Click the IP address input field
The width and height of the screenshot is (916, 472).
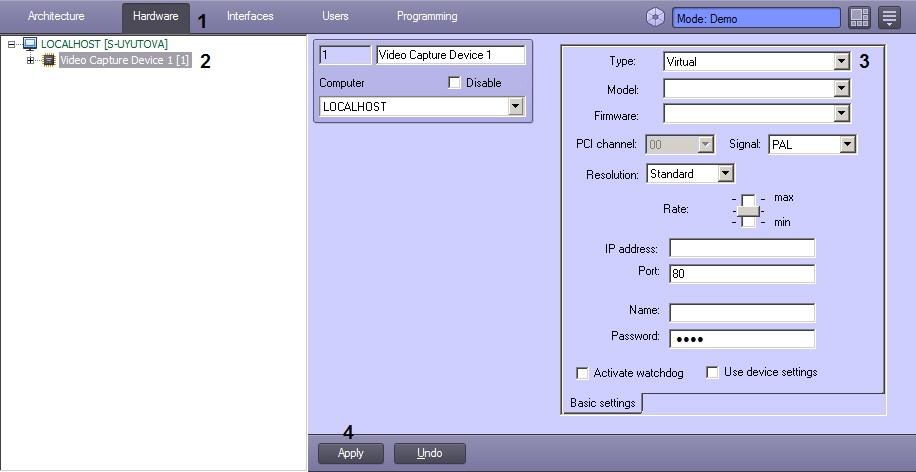click(x=742, y=248)
